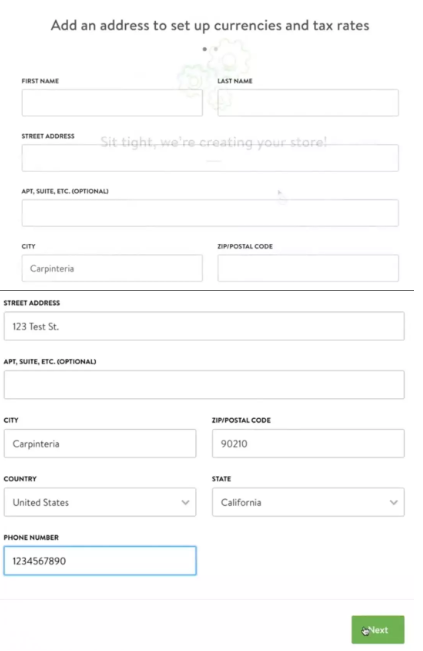Click the chevron arrow in the Country box
This screenshot has height=651, width=423.
click(x=186, y=502)
